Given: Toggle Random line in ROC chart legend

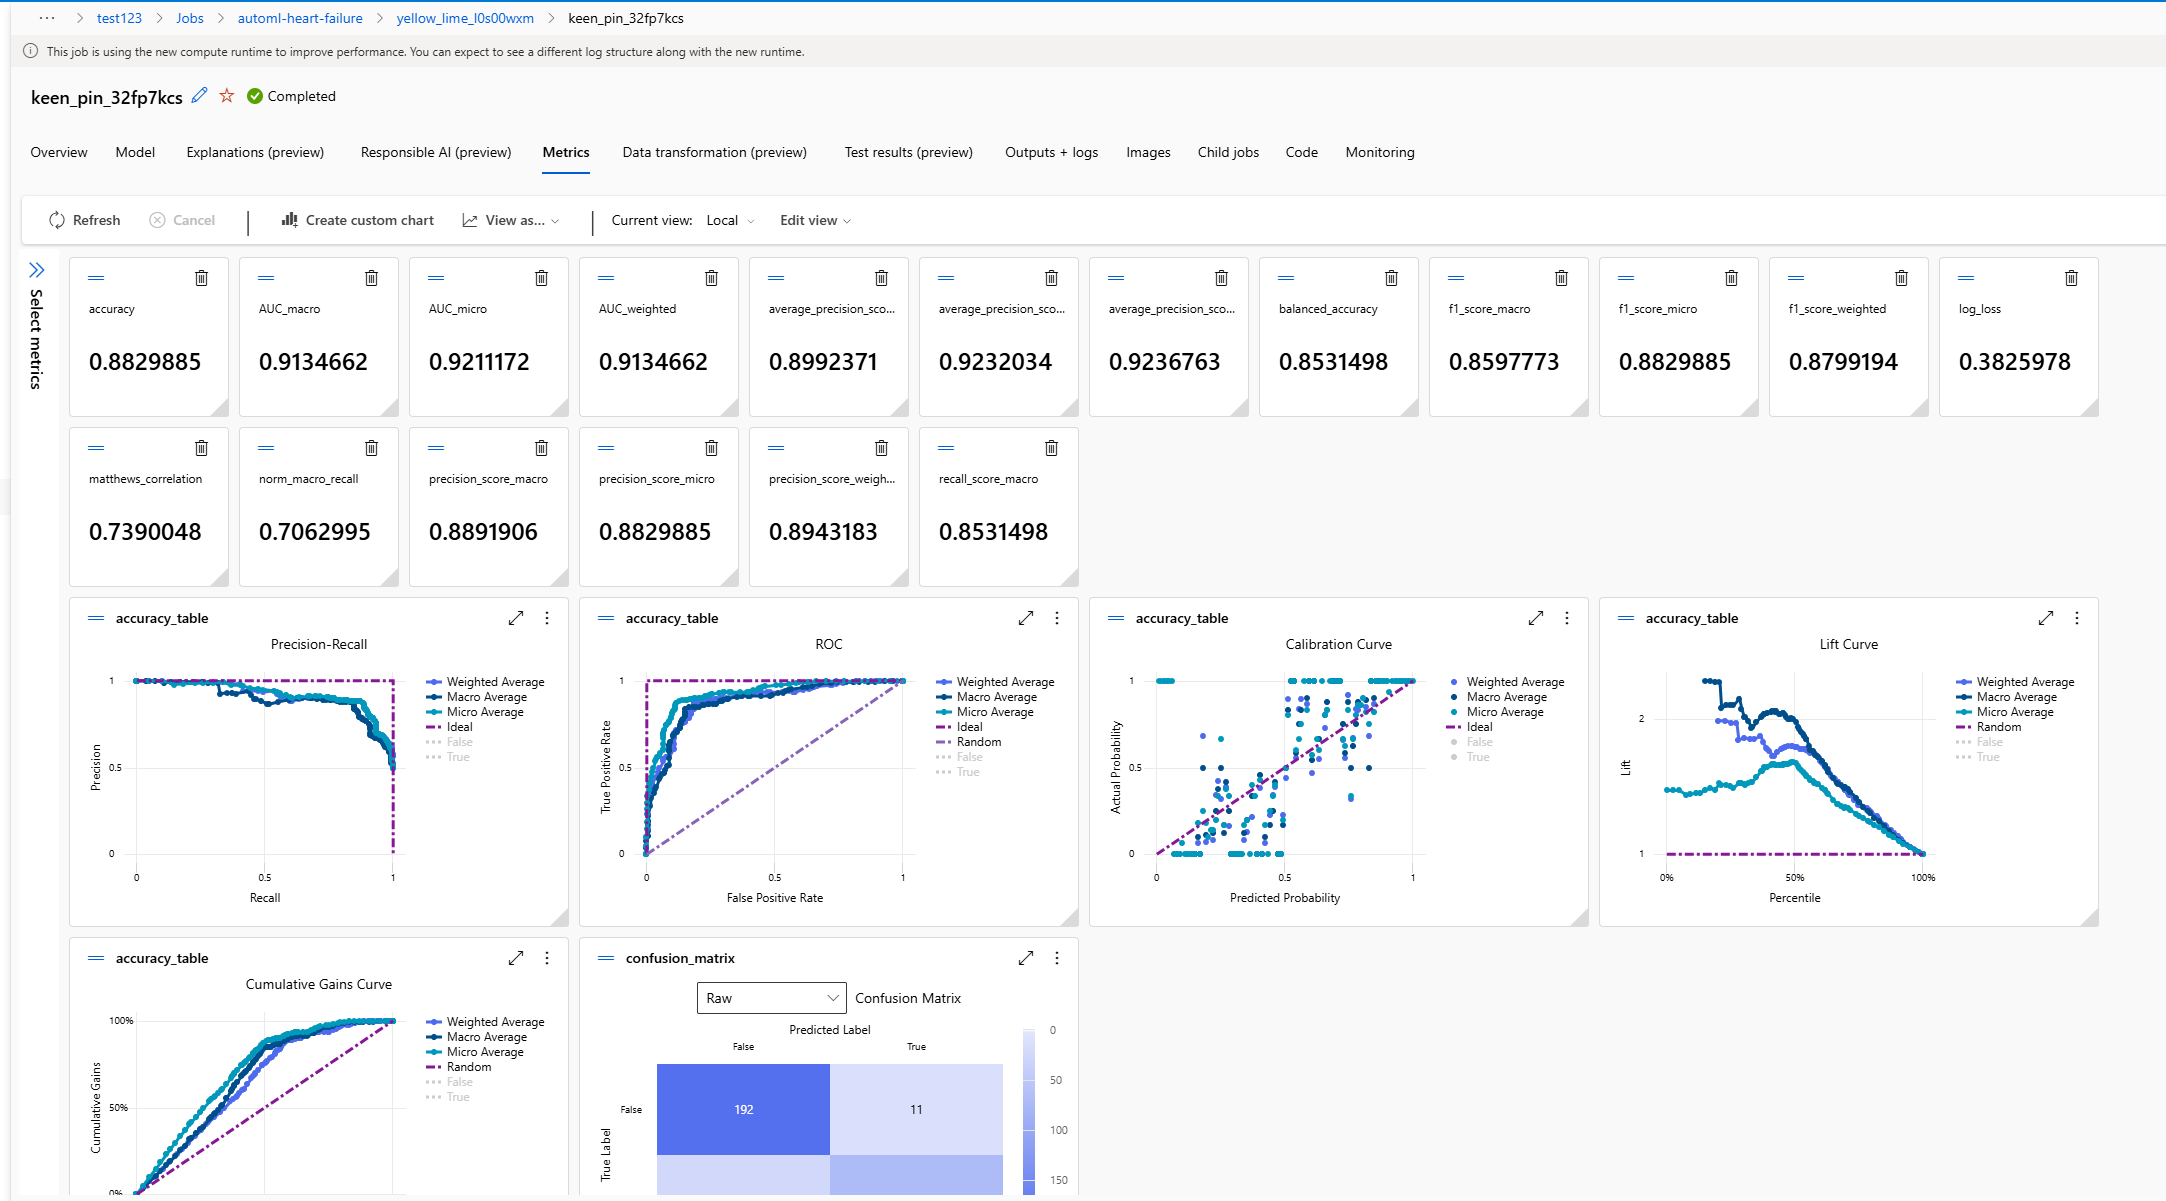Looking at the screenshot, I should [978, 742].
